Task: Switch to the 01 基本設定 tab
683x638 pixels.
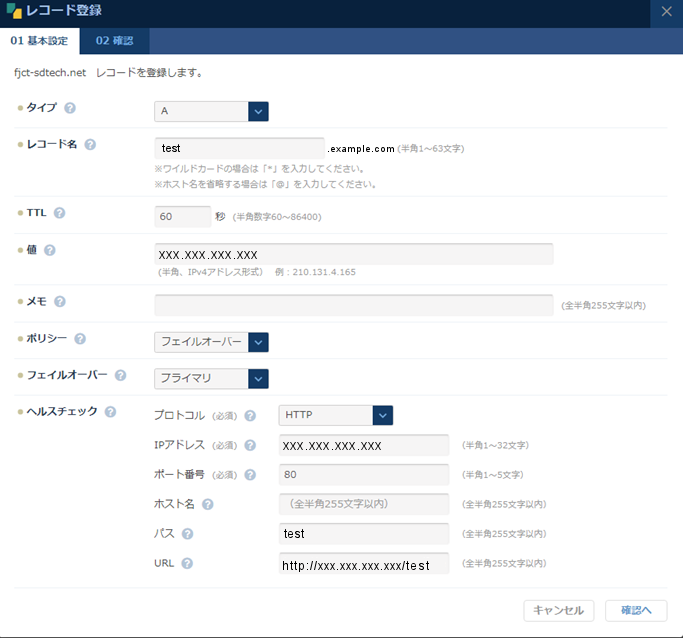Action: coord(40,41)
